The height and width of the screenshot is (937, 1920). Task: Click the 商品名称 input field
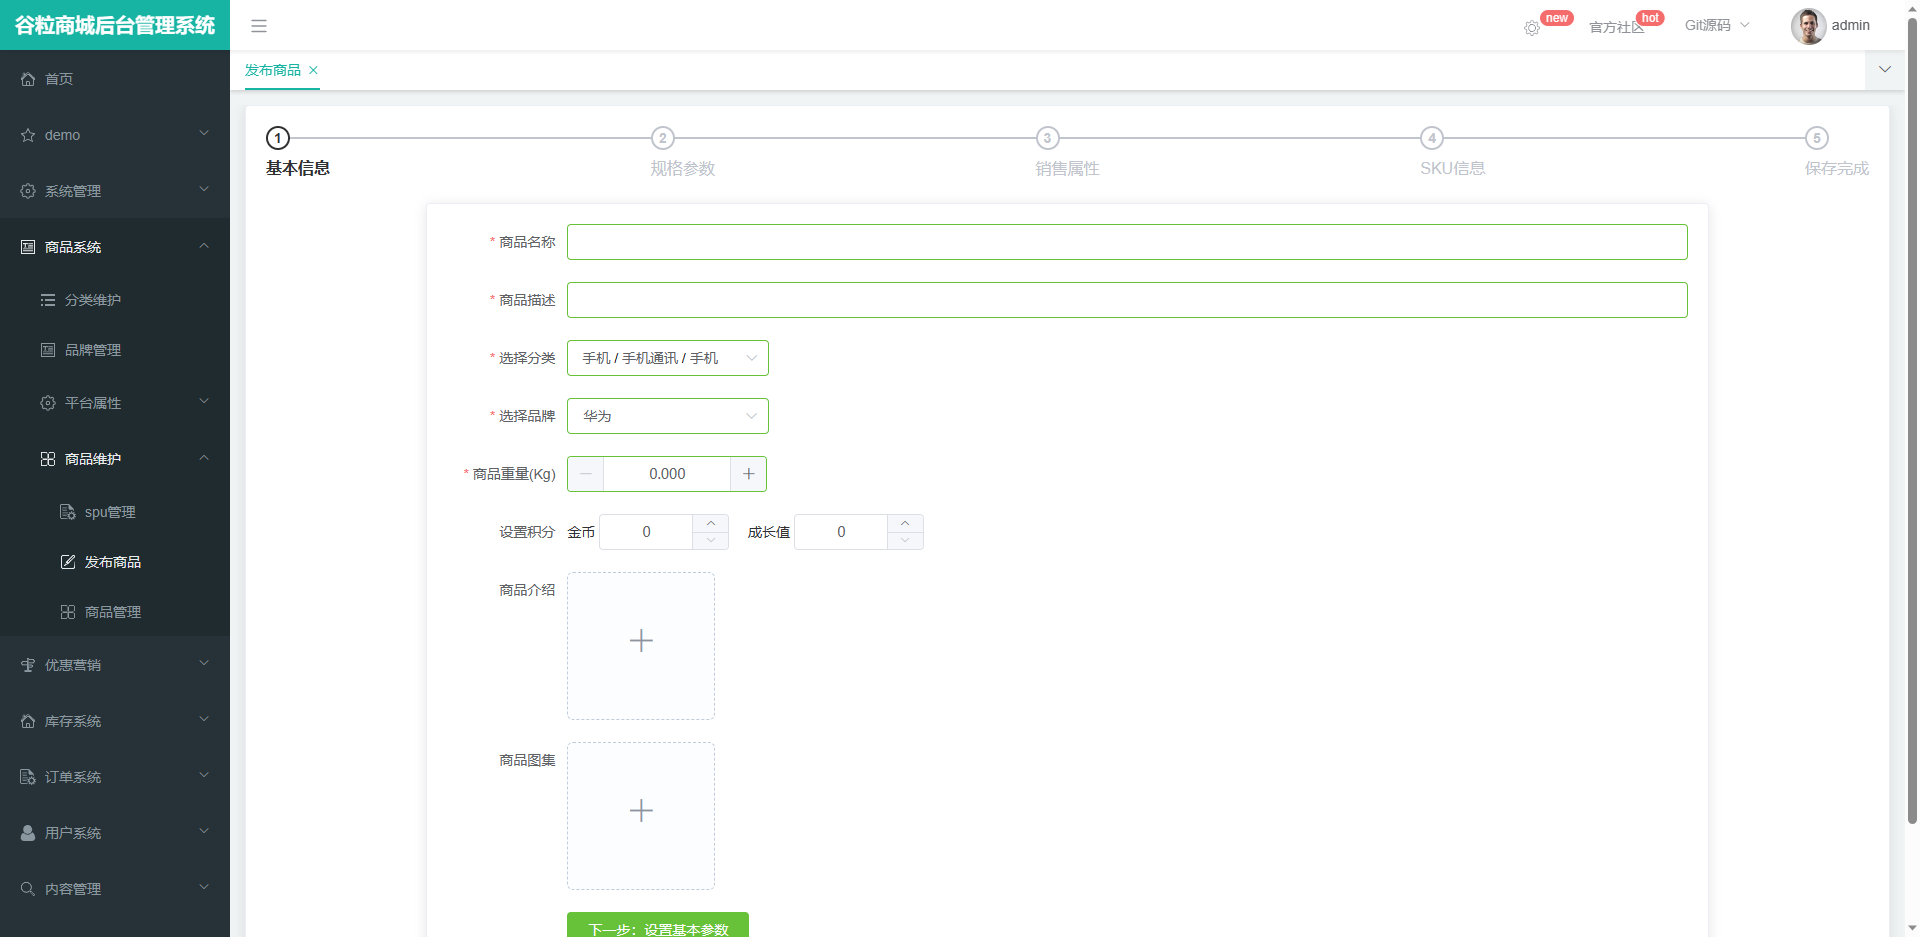pyautogui.click(x=1127, y=242)
